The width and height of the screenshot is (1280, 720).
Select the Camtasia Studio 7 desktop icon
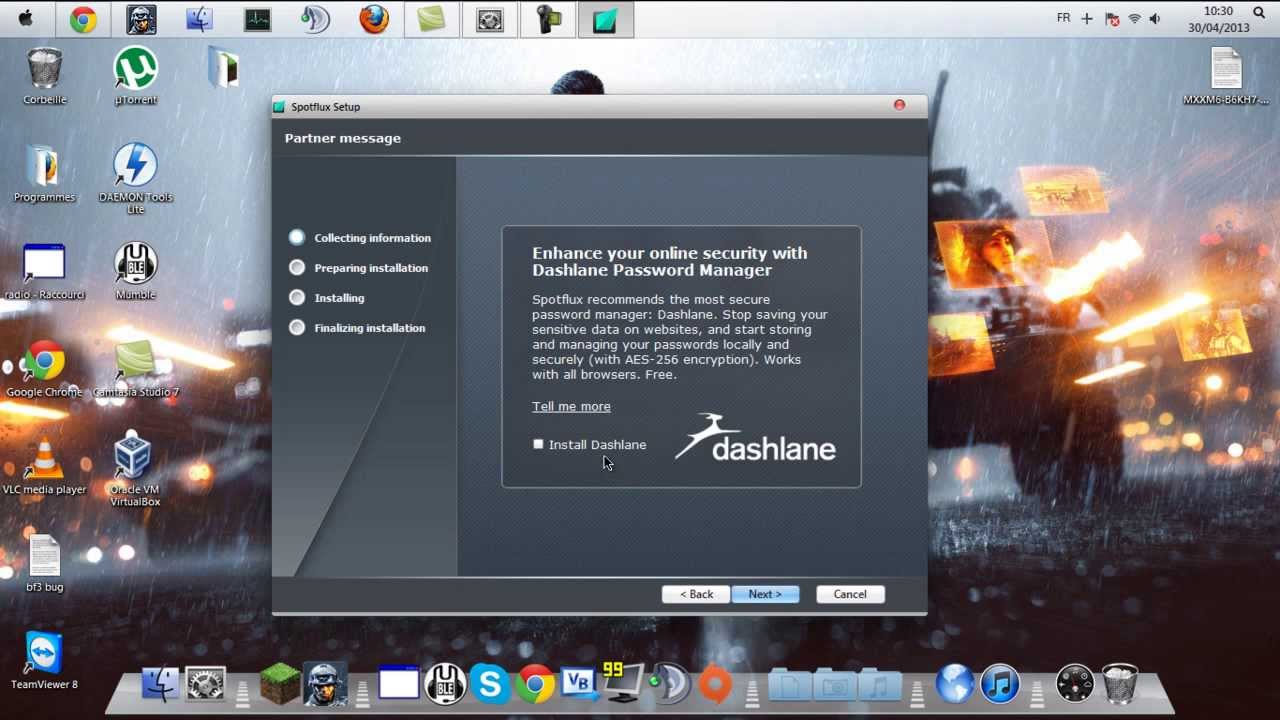(x=135, y=368)
